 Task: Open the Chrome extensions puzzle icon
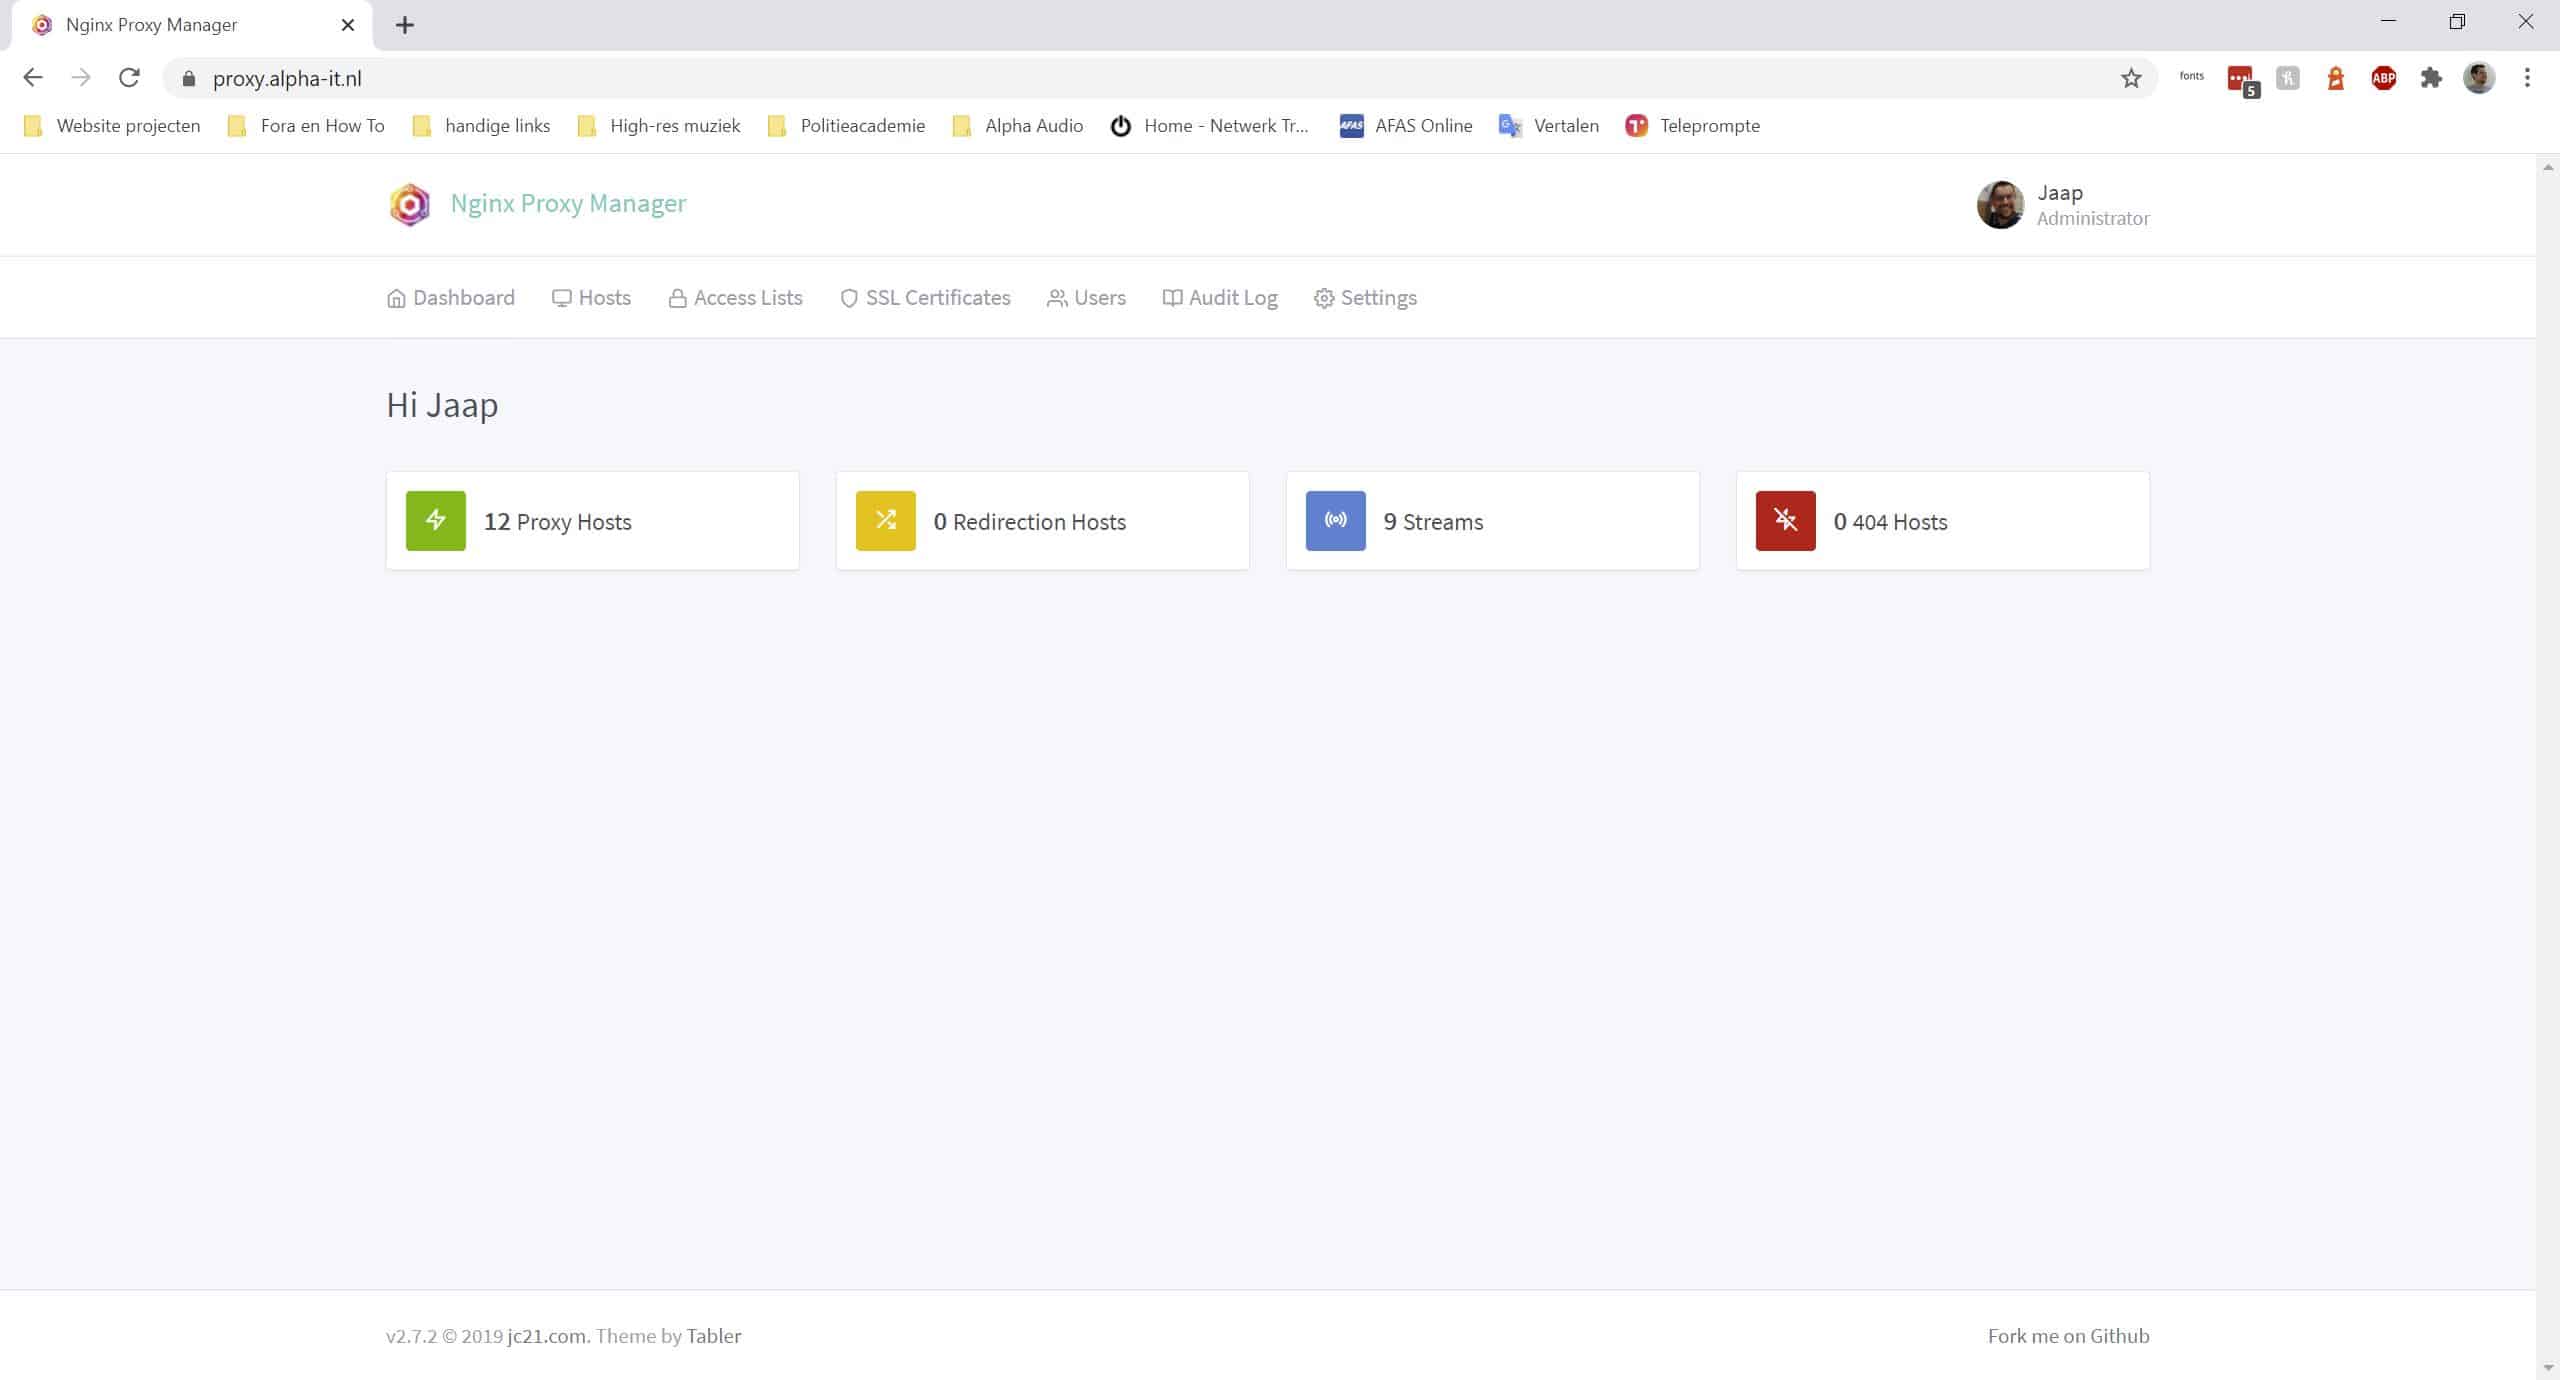2431,78
